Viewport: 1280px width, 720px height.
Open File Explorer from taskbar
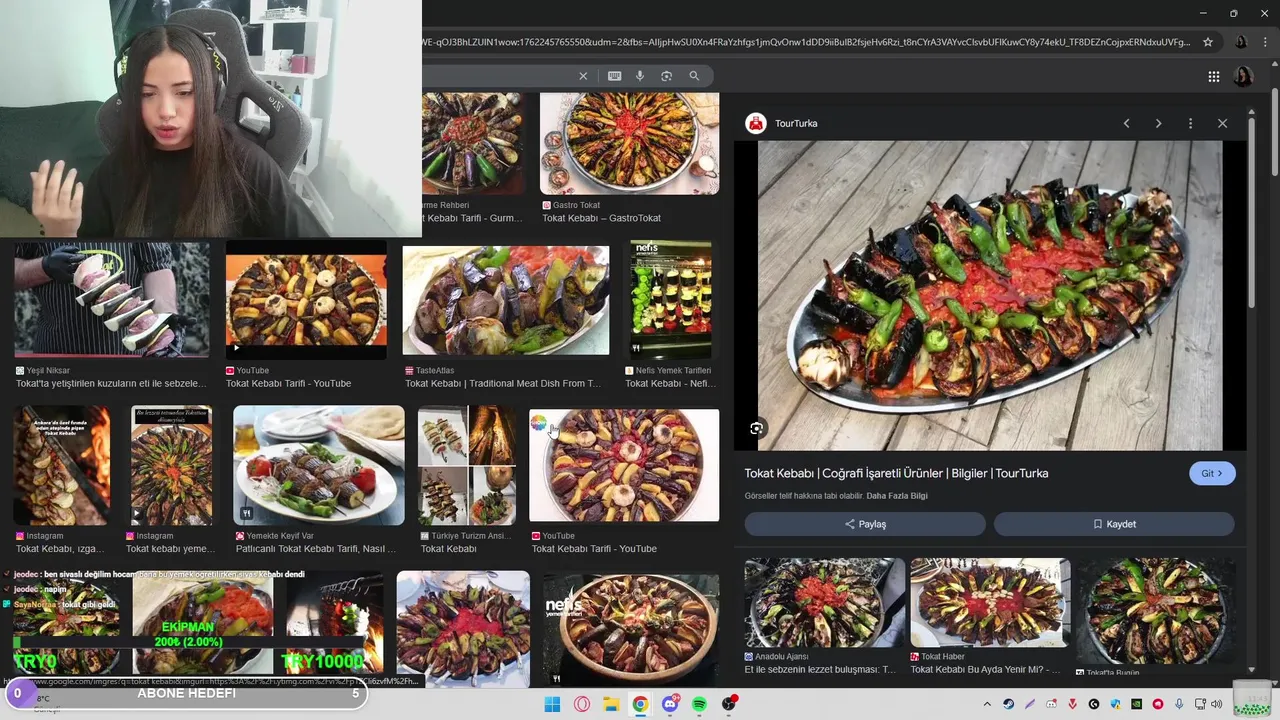tap(611, 704)
